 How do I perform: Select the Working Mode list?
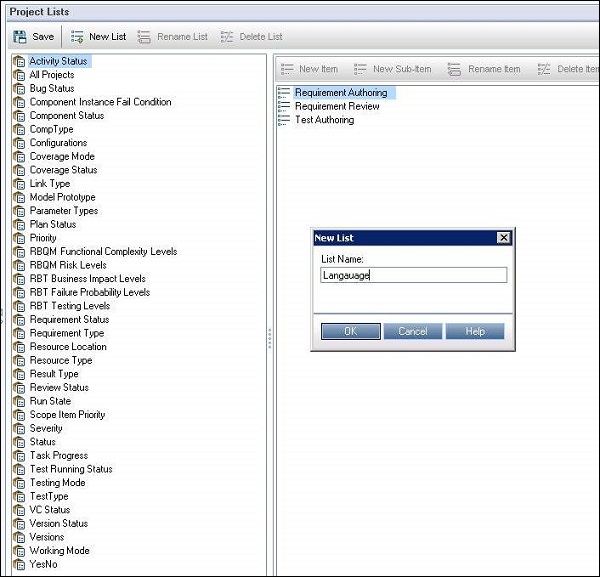click(x=60, y=551)
